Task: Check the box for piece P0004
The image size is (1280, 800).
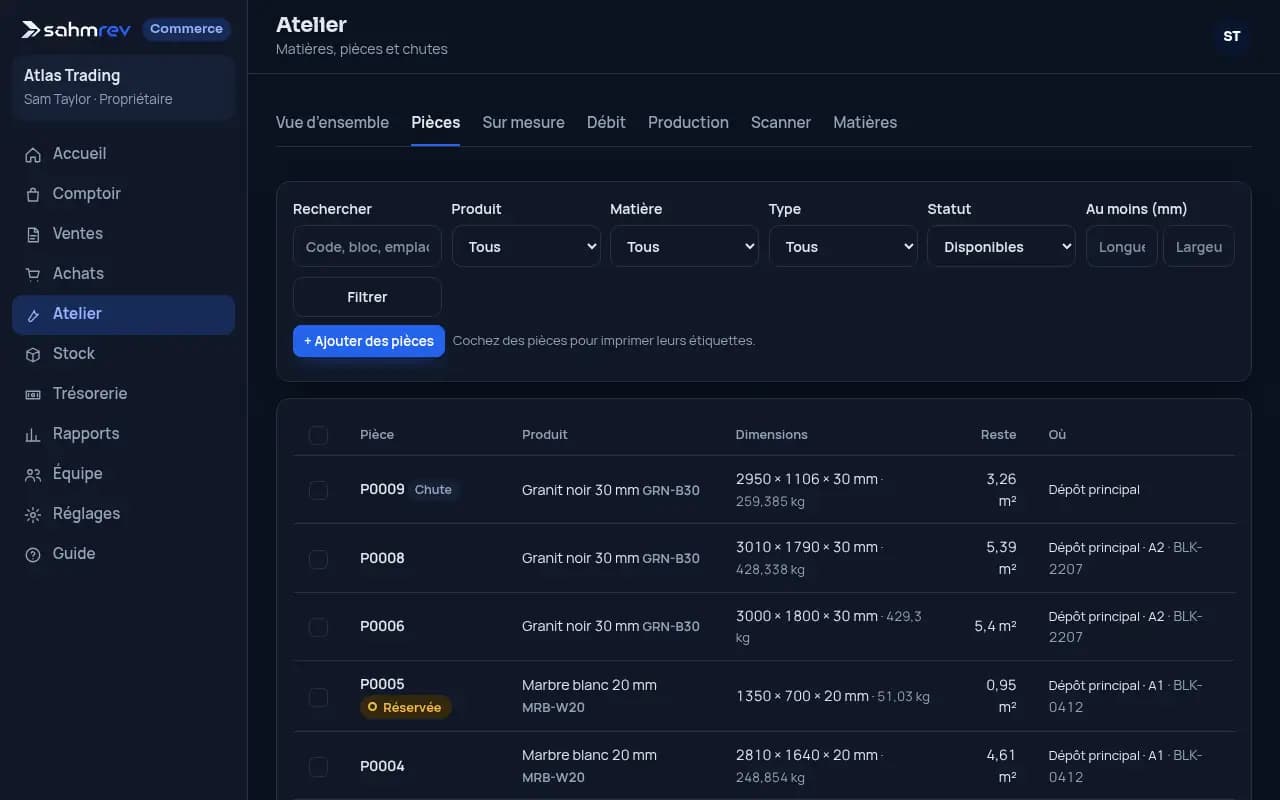Action: (x=318, y=766)
